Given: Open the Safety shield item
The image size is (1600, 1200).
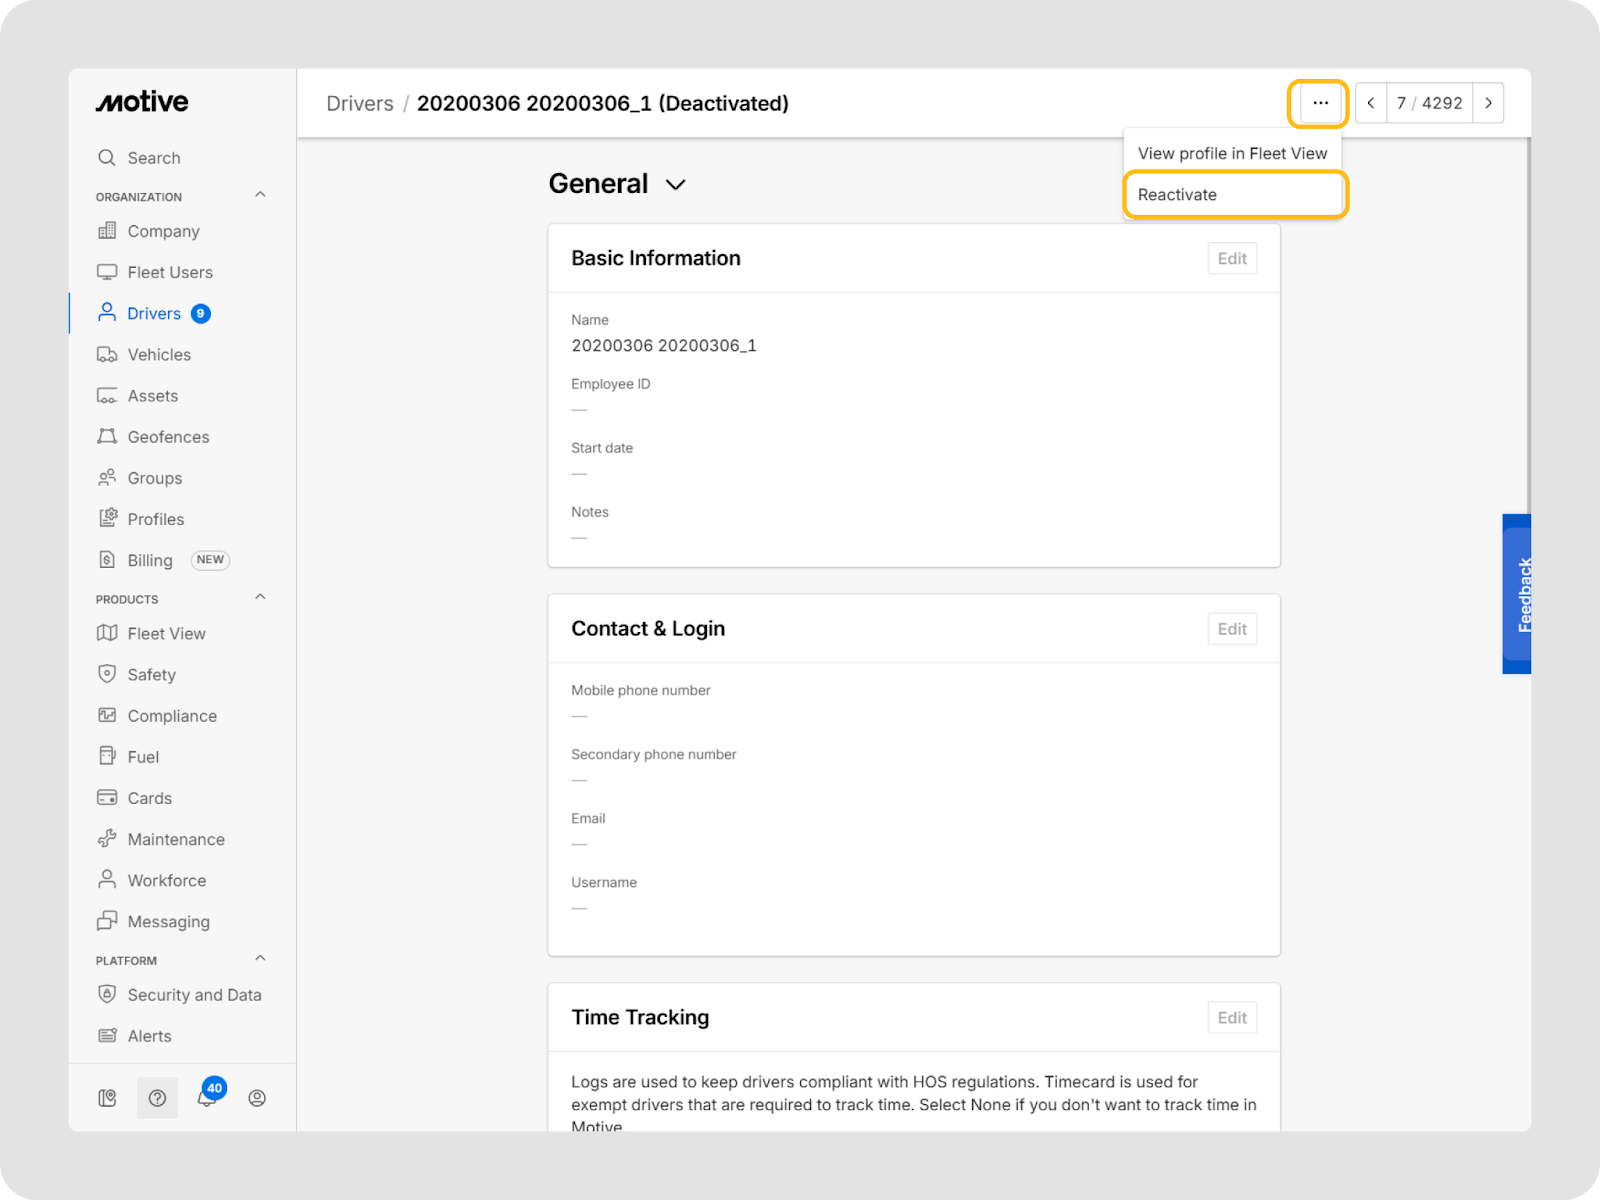Looking at the screenshot, I should 151,675.
